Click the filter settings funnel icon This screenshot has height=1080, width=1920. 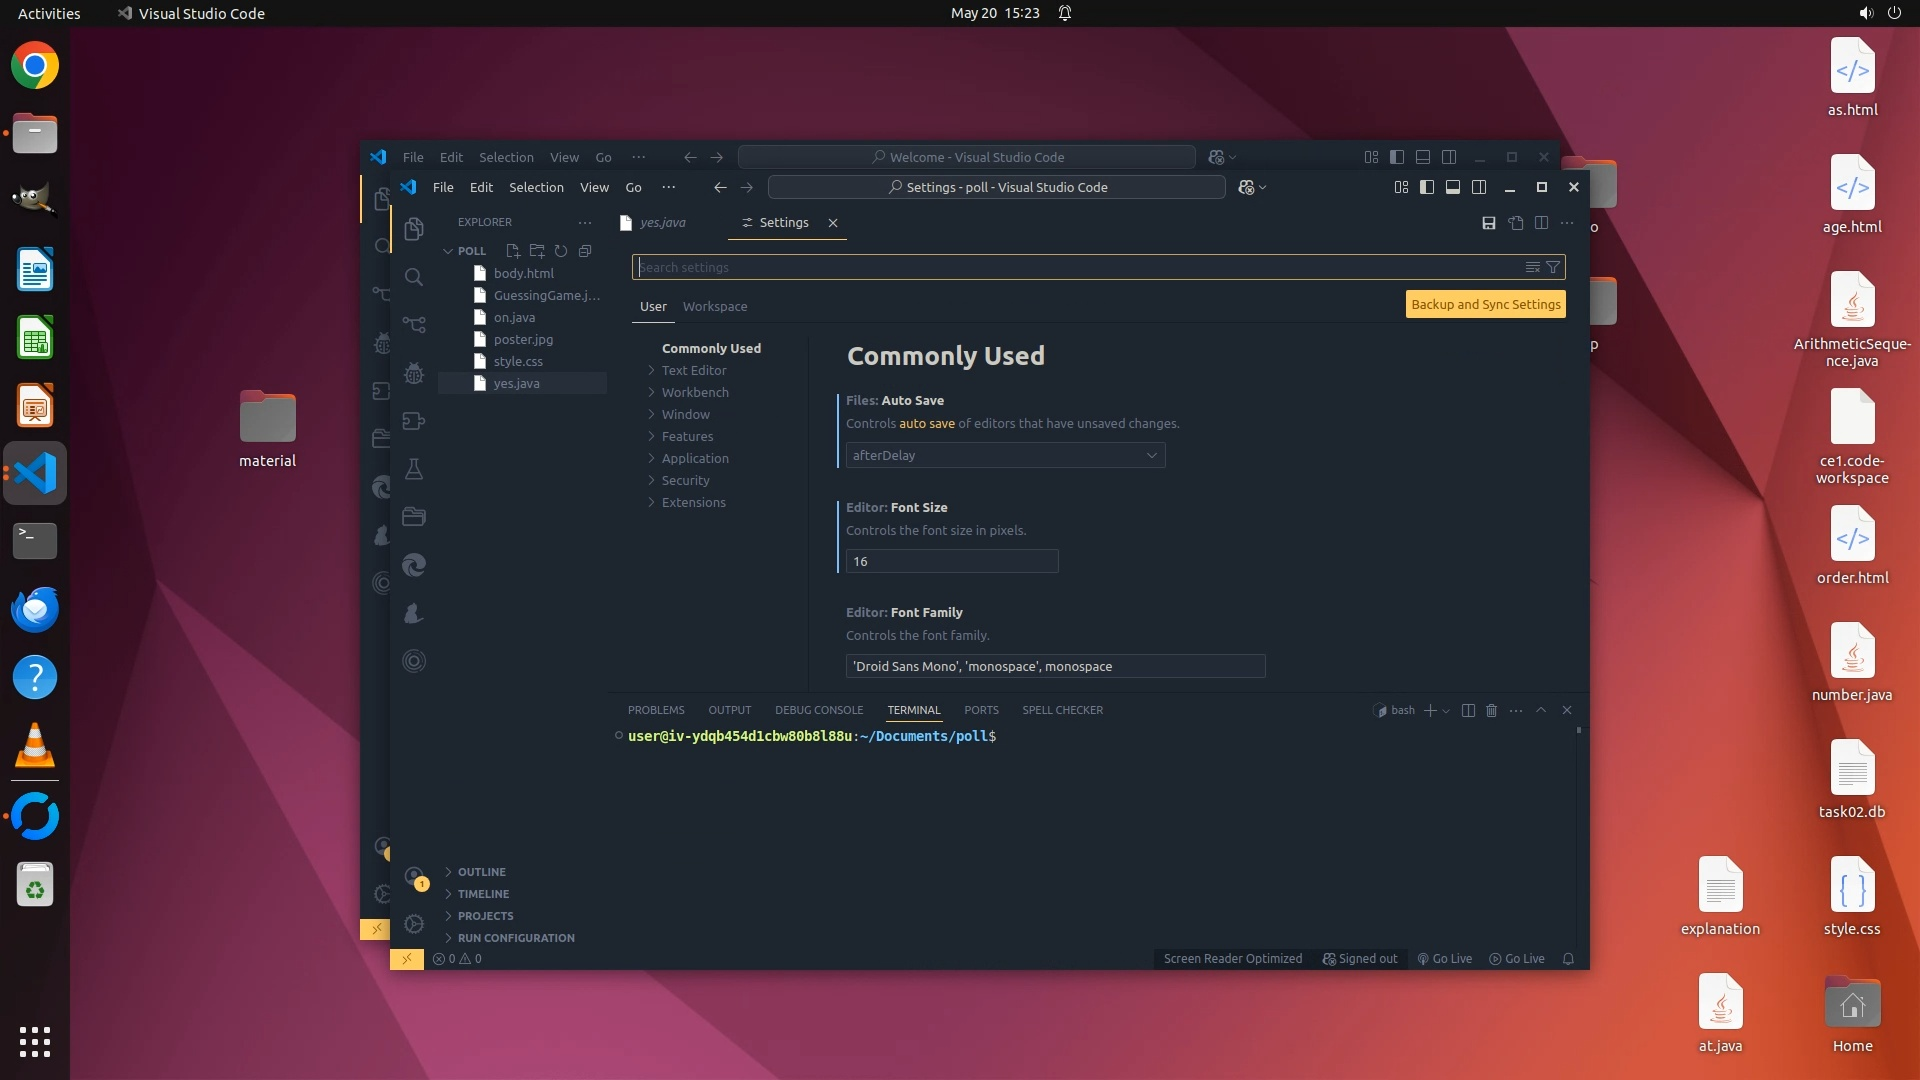tap(1553, 267)
